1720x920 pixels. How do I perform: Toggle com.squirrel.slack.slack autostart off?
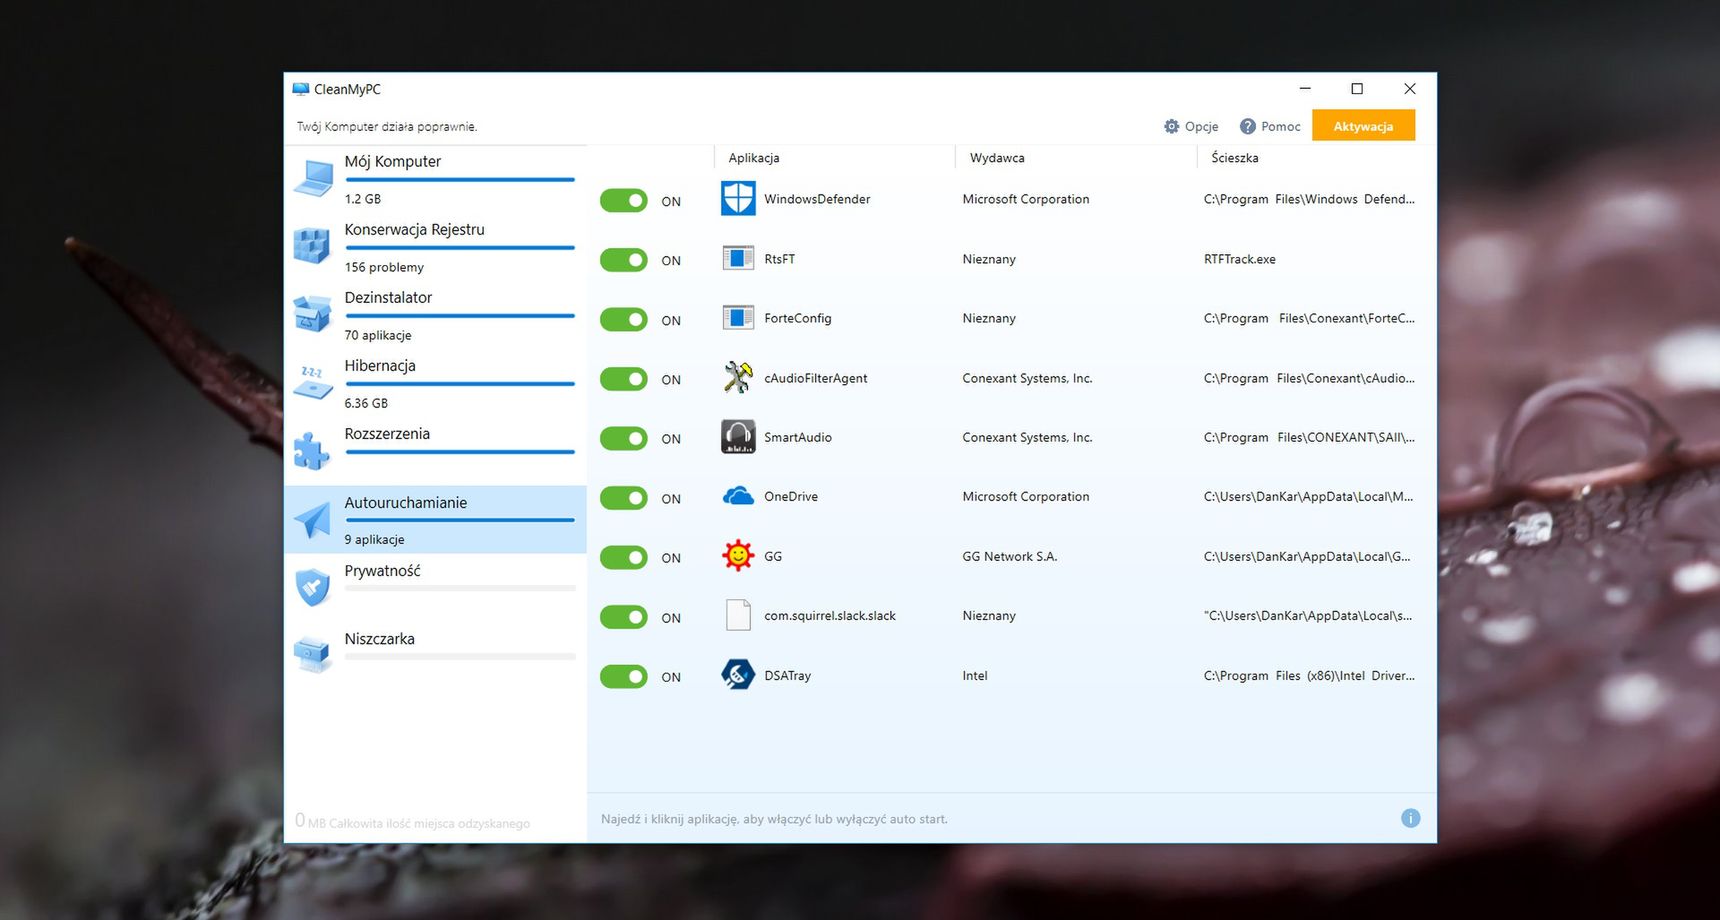(x=624, y=617)
